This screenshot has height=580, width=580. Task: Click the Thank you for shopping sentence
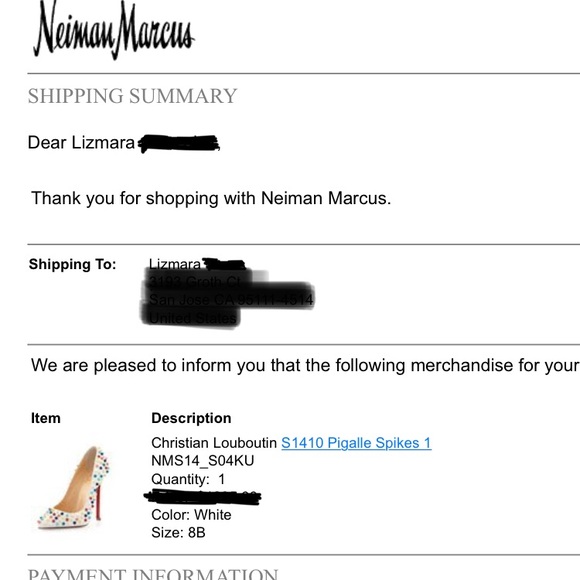[211, 198]
